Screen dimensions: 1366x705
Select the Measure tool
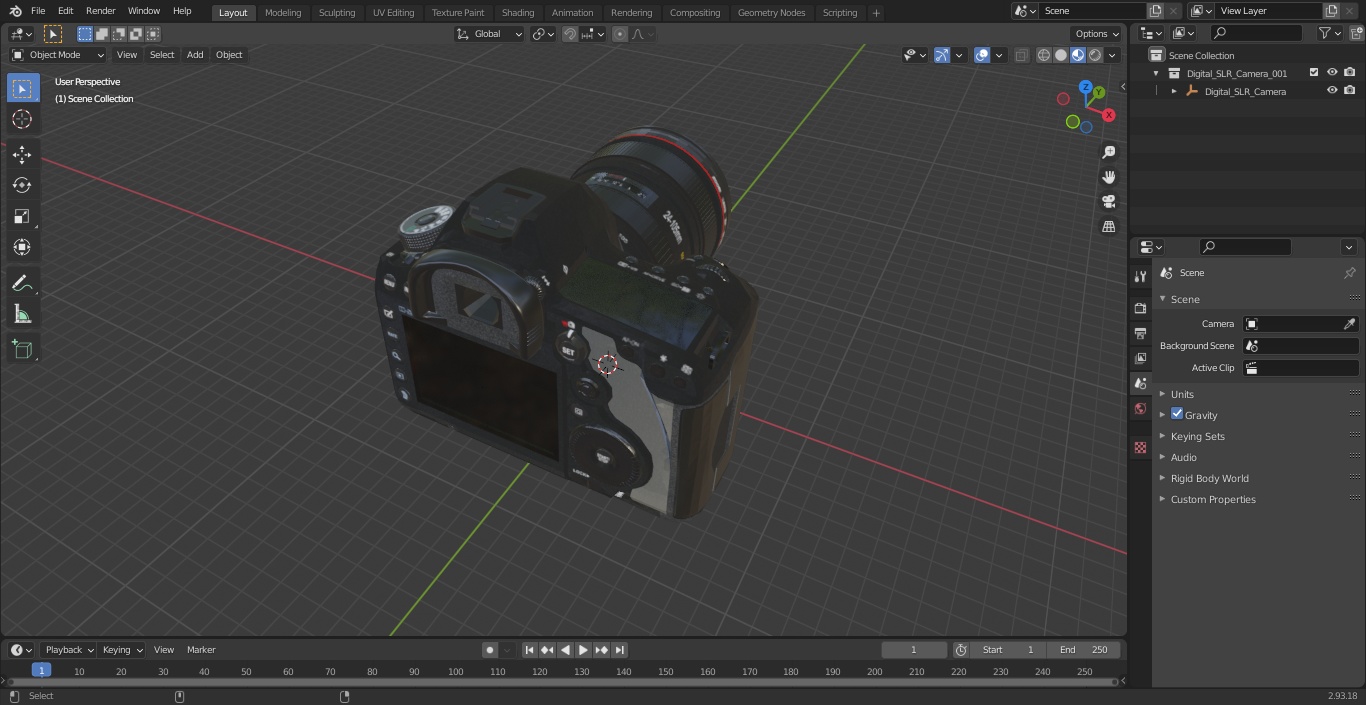coord(22,315)
